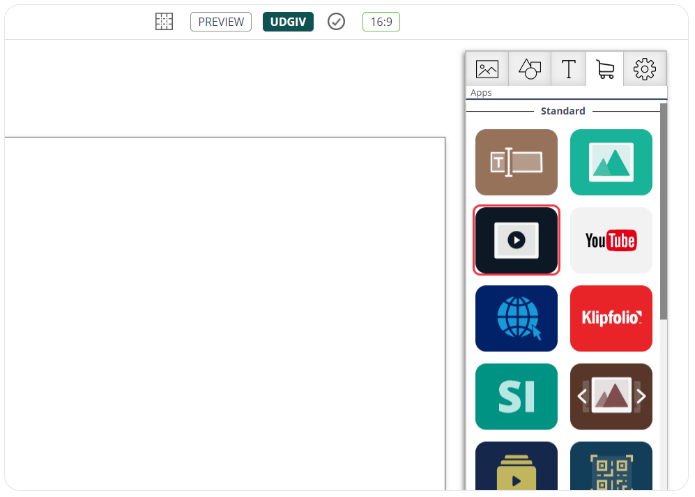Add the QR code app
695x497 pixels.
coord(611,466)
